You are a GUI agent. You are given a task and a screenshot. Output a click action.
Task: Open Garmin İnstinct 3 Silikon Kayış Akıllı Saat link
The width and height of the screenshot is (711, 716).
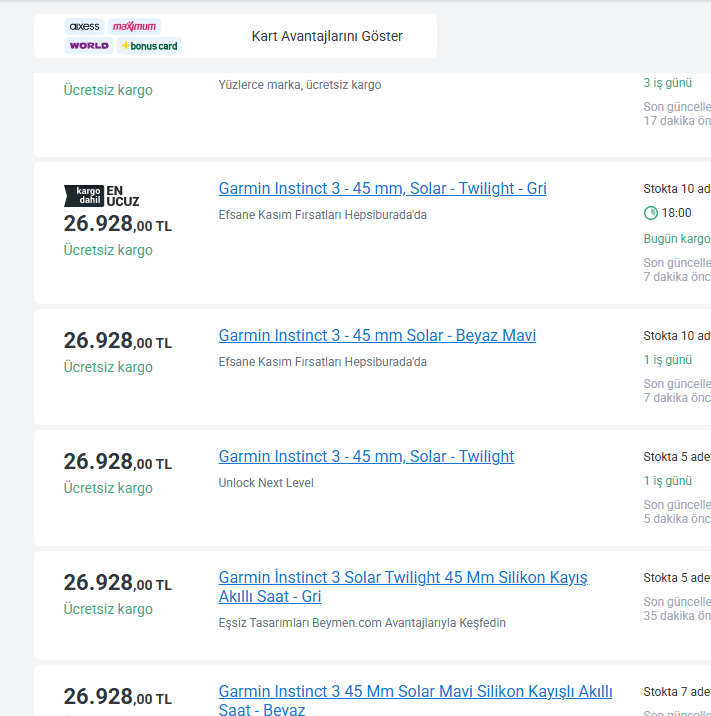pyautogui.click(x=403, y=587)
